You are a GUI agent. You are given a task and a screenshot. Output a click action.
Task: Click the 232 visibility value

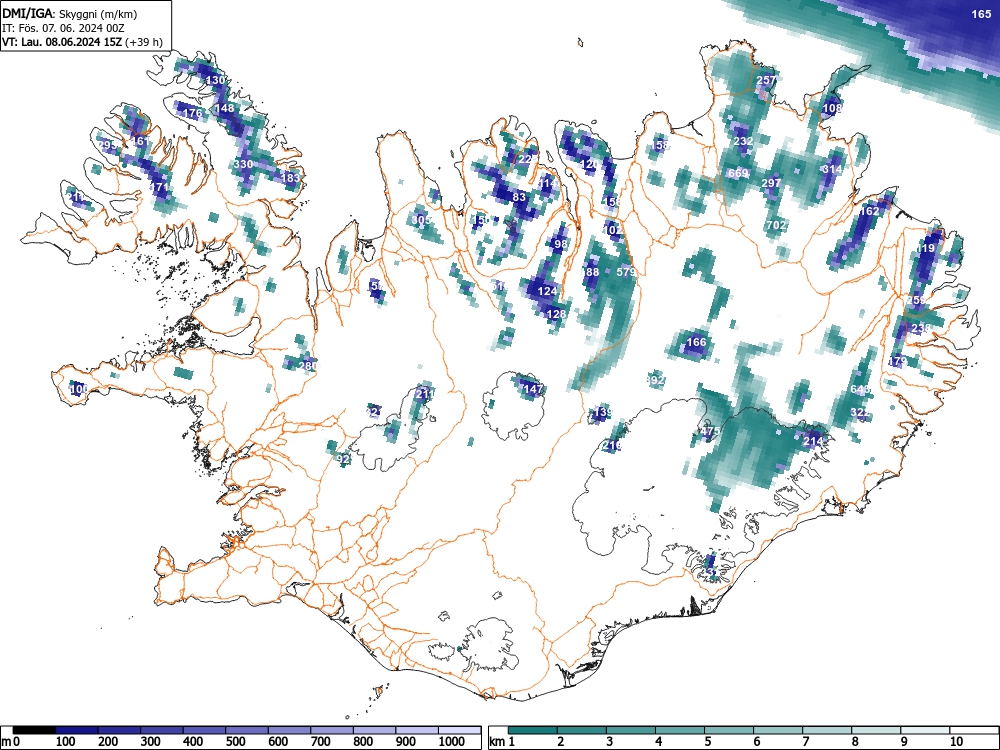tap(744, 141)
